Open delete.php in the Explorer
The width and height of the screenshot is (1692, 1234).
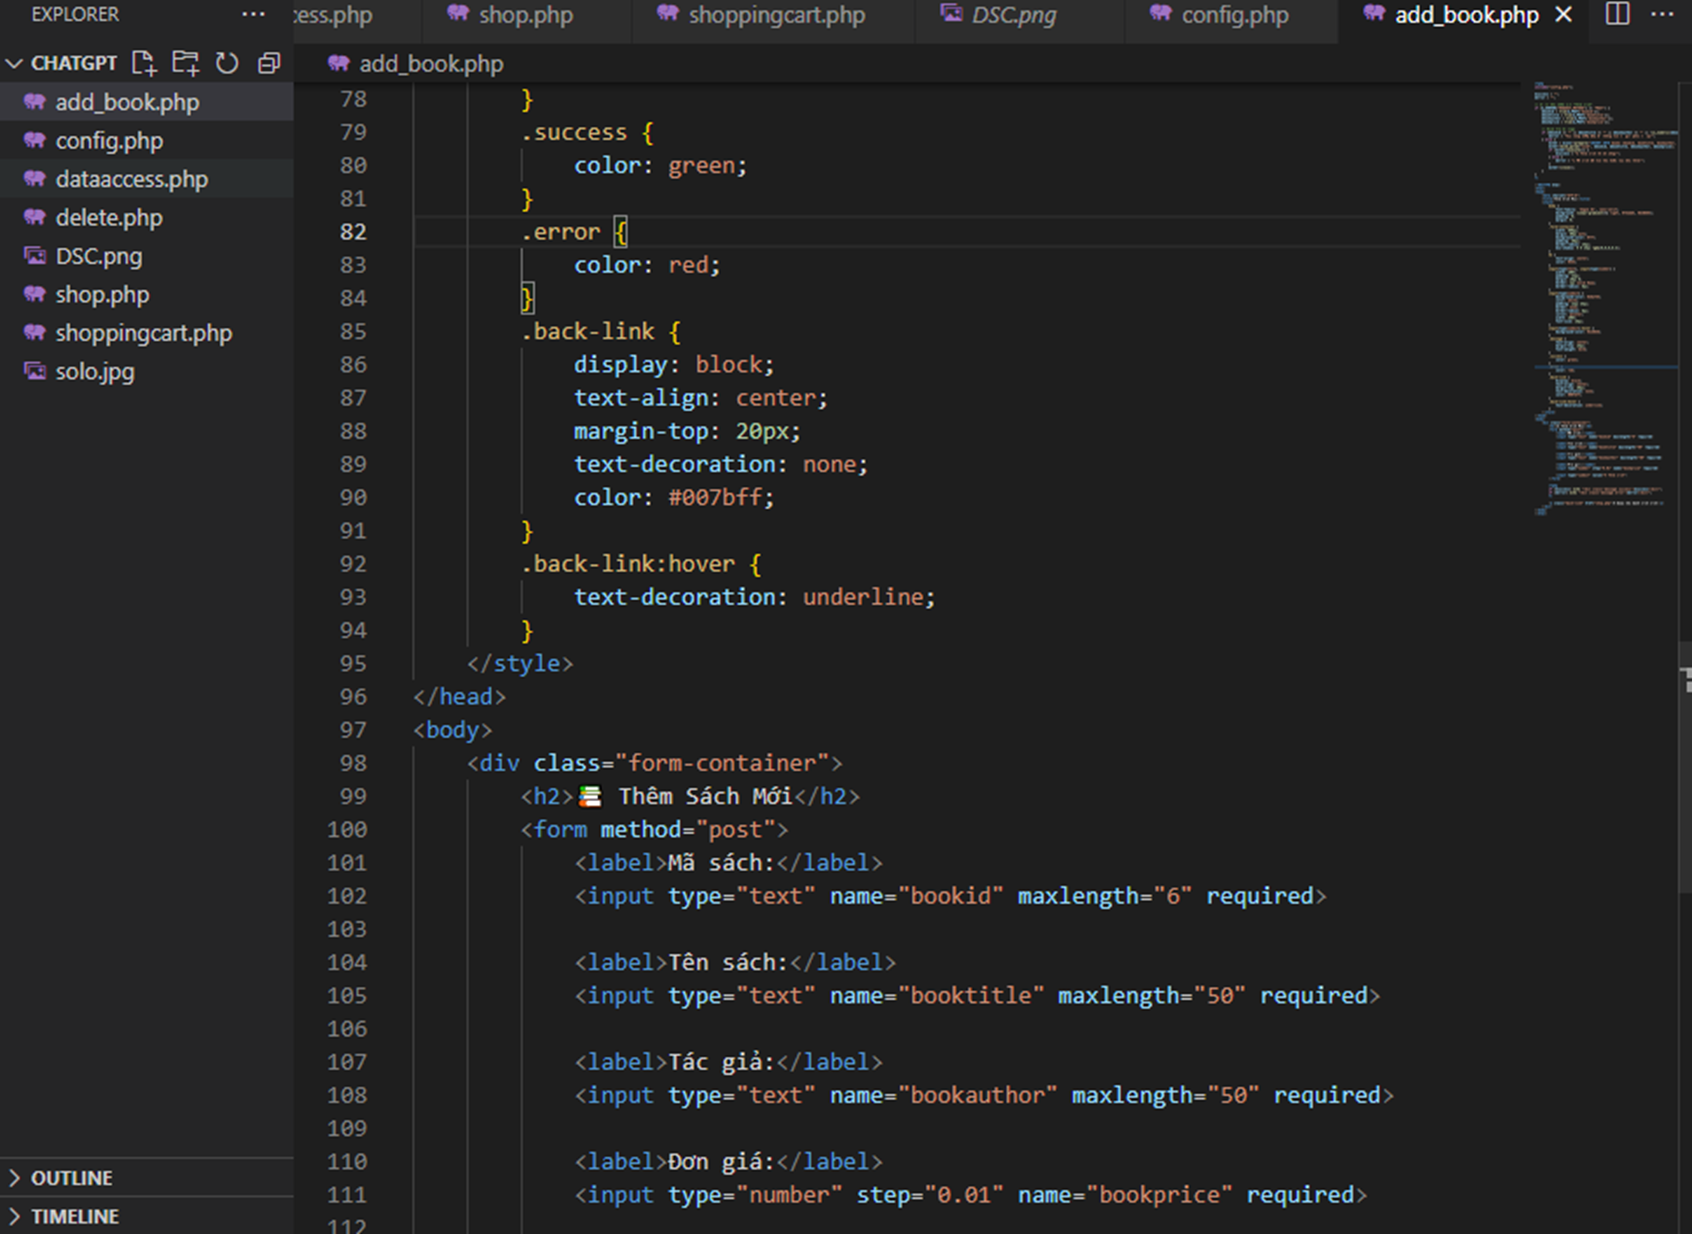[x=108, y=218]
